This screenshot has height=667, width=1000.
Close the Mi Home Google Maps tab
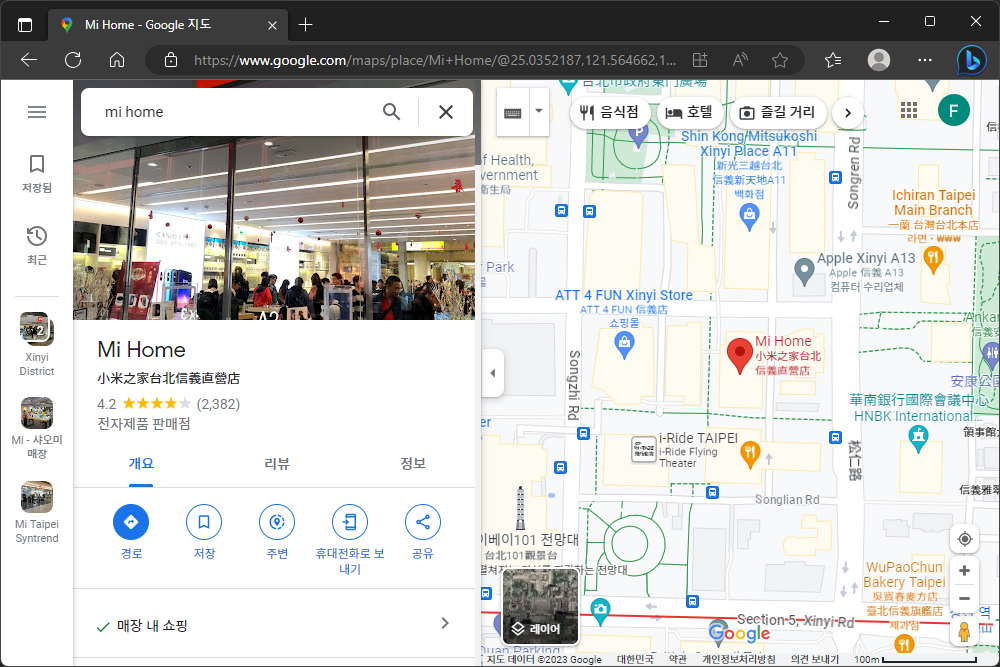(272, 26)
